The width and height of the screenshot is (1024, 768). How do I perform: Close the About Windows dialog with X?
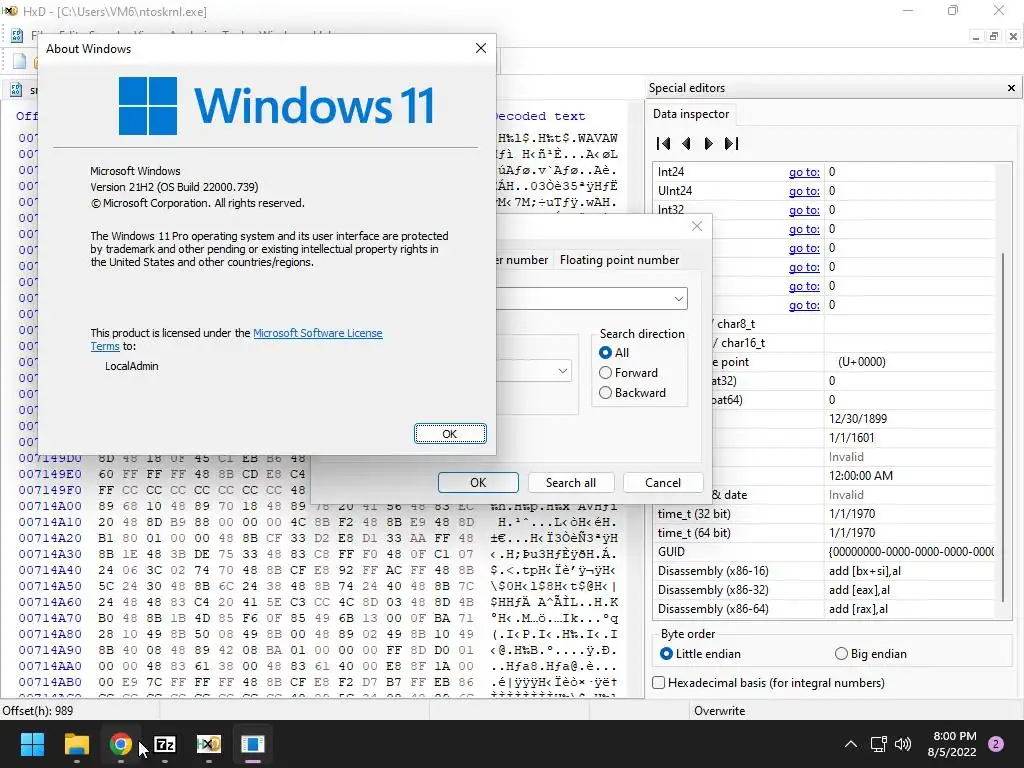pyautogui.click(x=481, y=48)
